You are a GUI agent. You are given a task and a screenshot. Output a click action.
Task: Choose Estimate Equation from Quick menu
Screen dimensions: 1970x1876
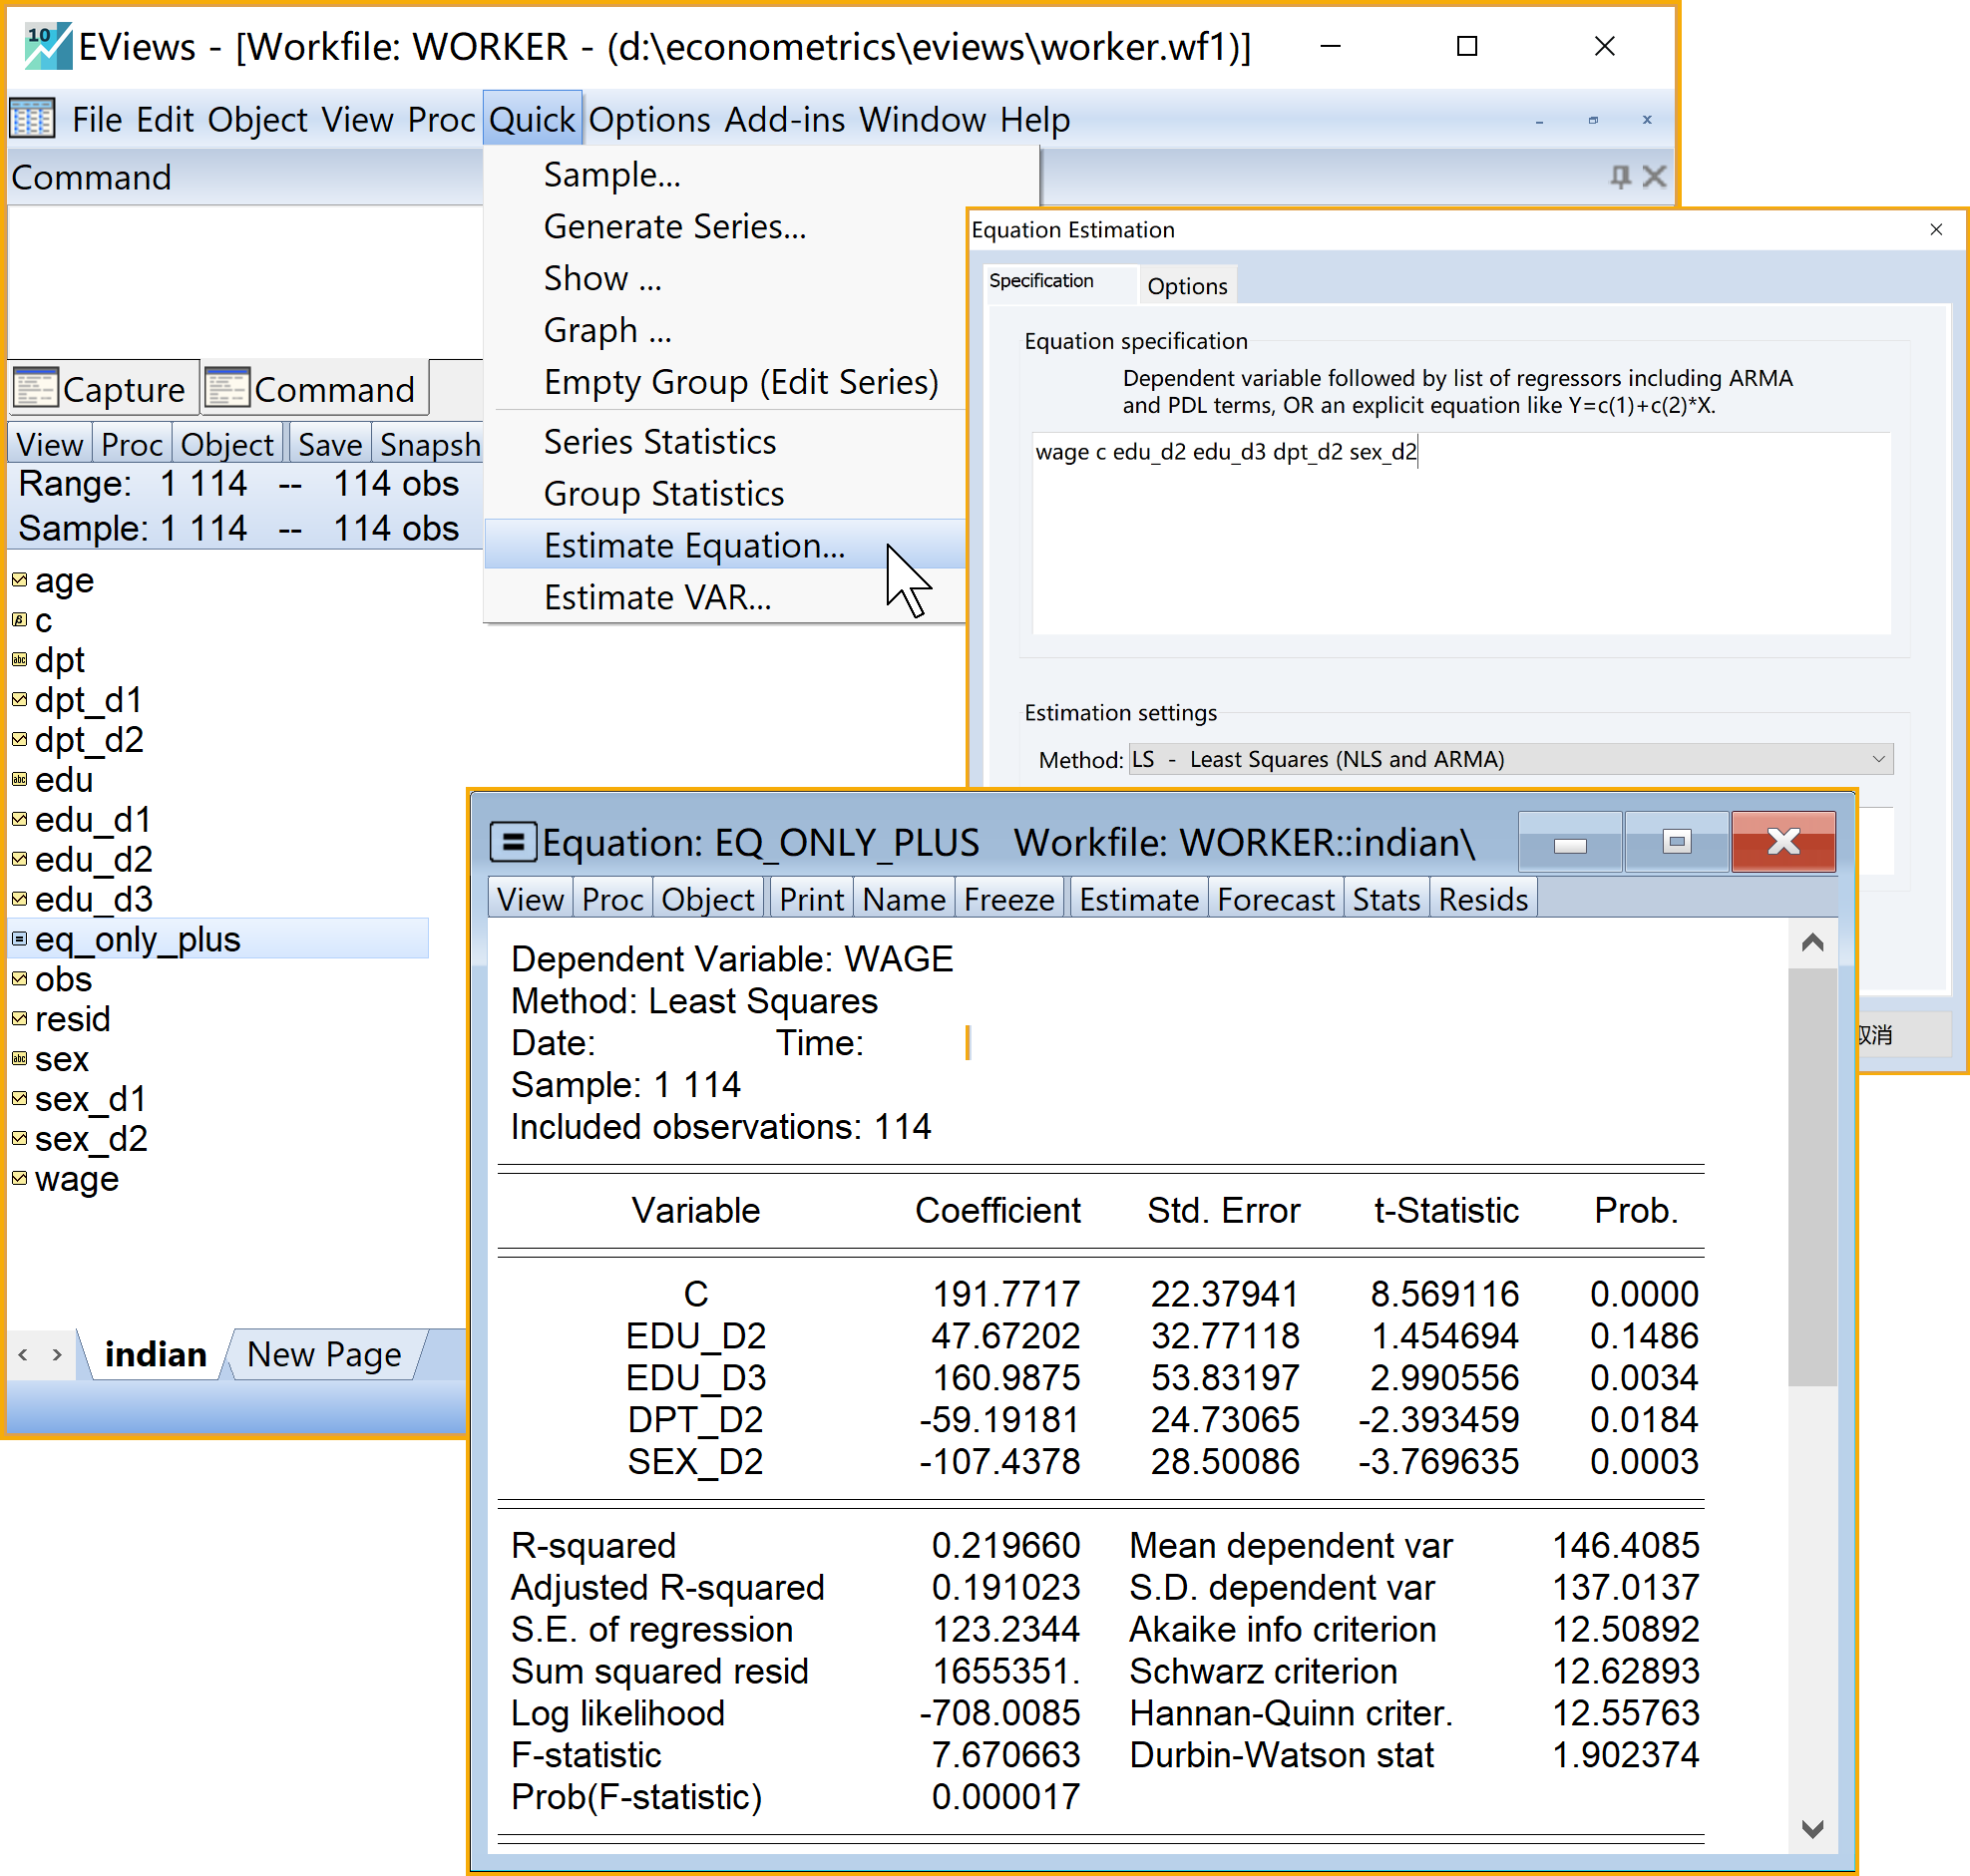[x=694, y=546]
